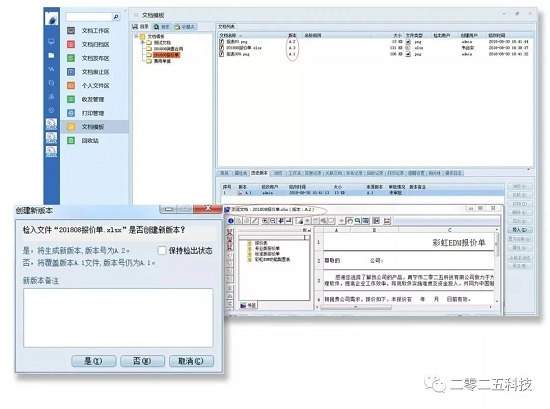This screenshot has width=550, height=409.
Task: Click inside the 新版本备注 text area
Action: click(x=118, y=318)
